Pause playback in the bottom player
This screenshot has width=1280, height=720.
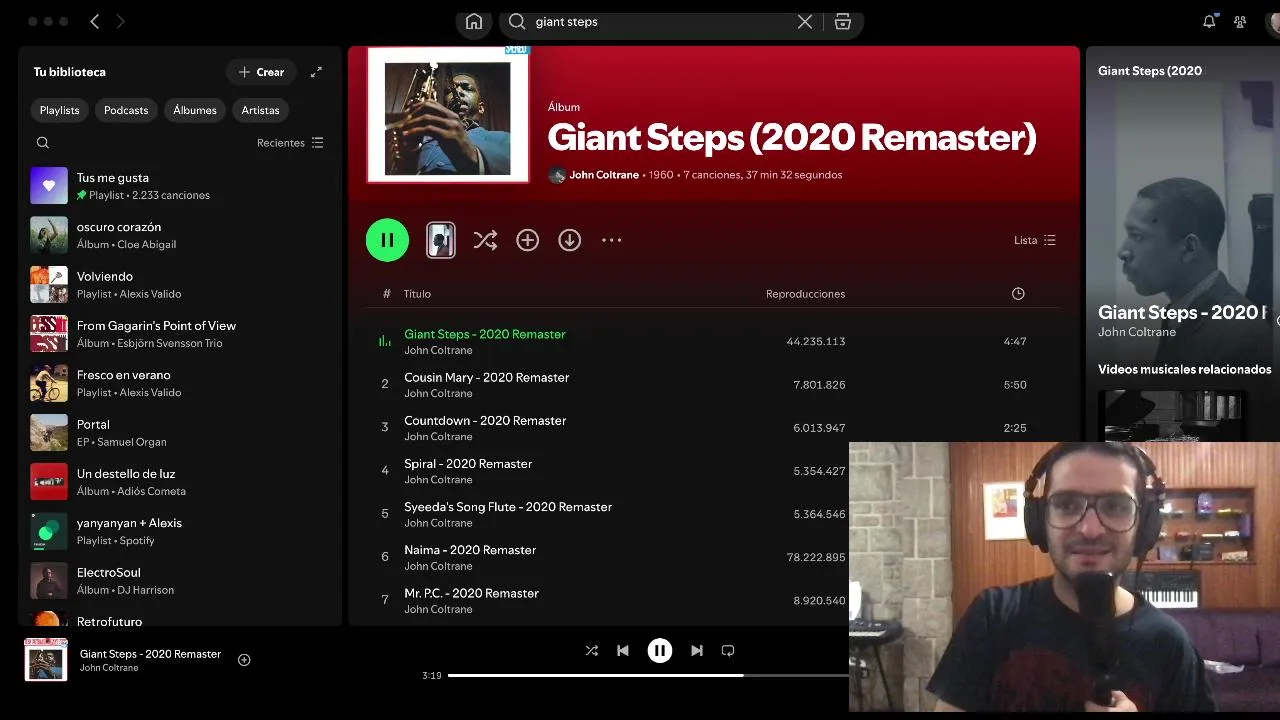tap(660, 650)
